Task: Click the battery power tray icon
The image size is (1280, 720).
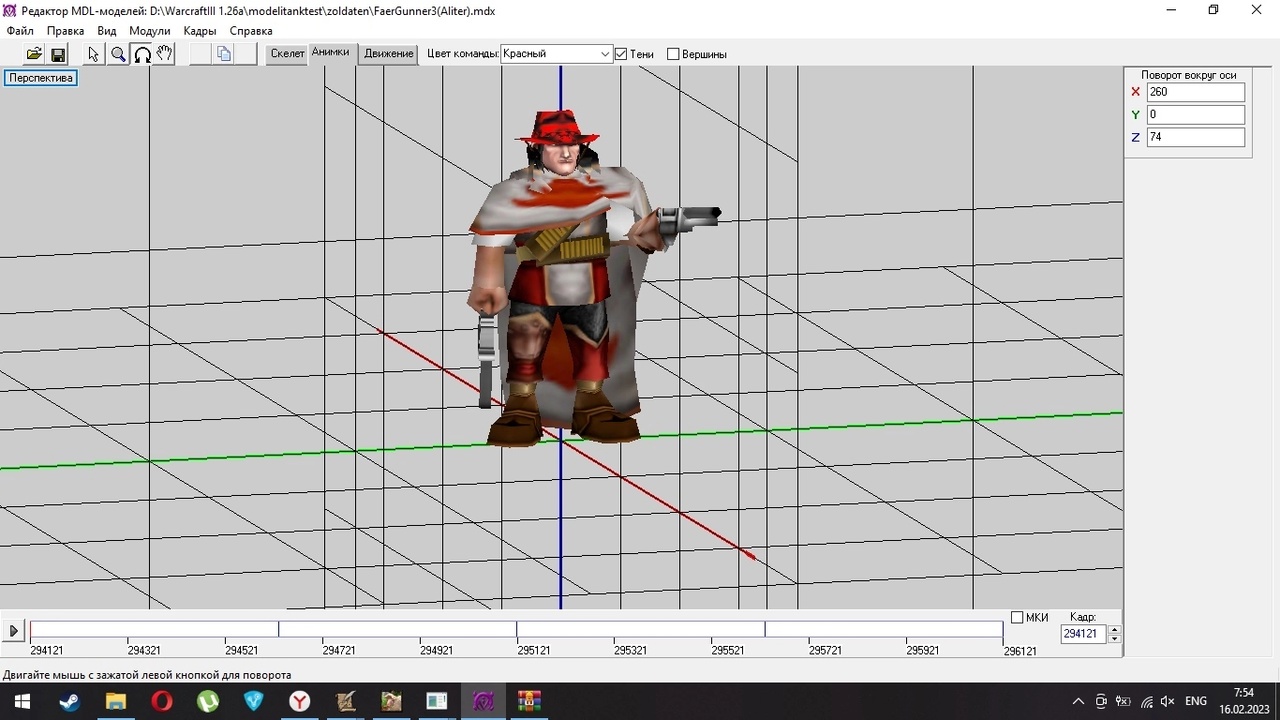Action: (x=1123, y=701)
